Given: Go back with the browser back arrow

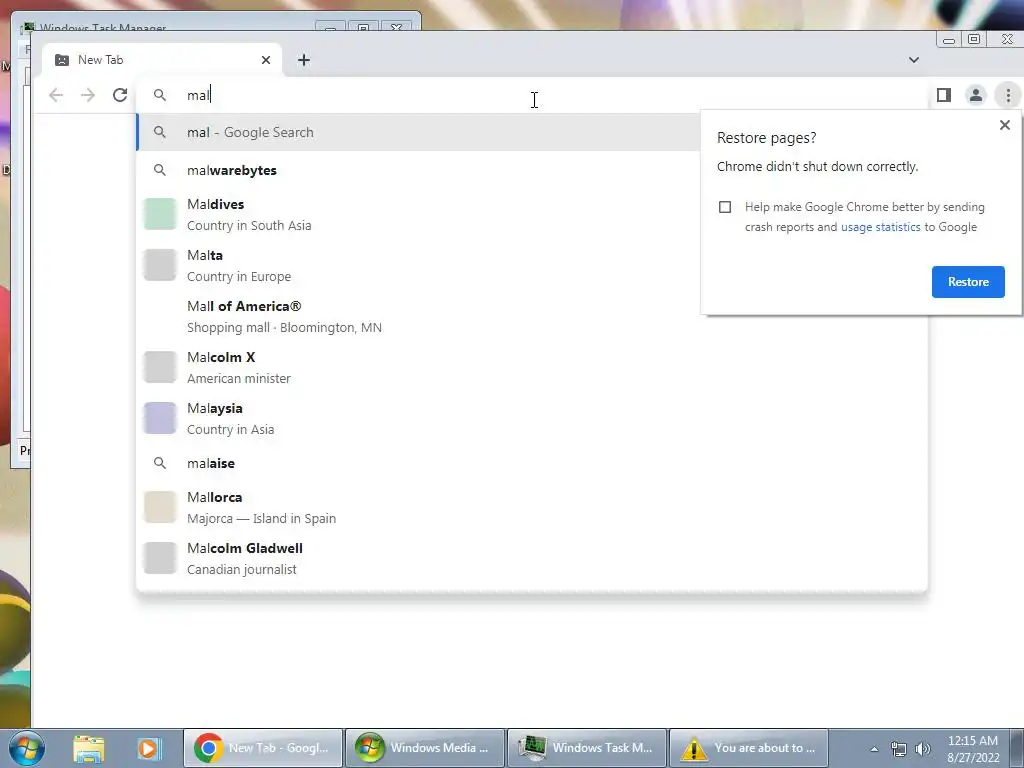Looking at the screenshot, I should [56, 95].
